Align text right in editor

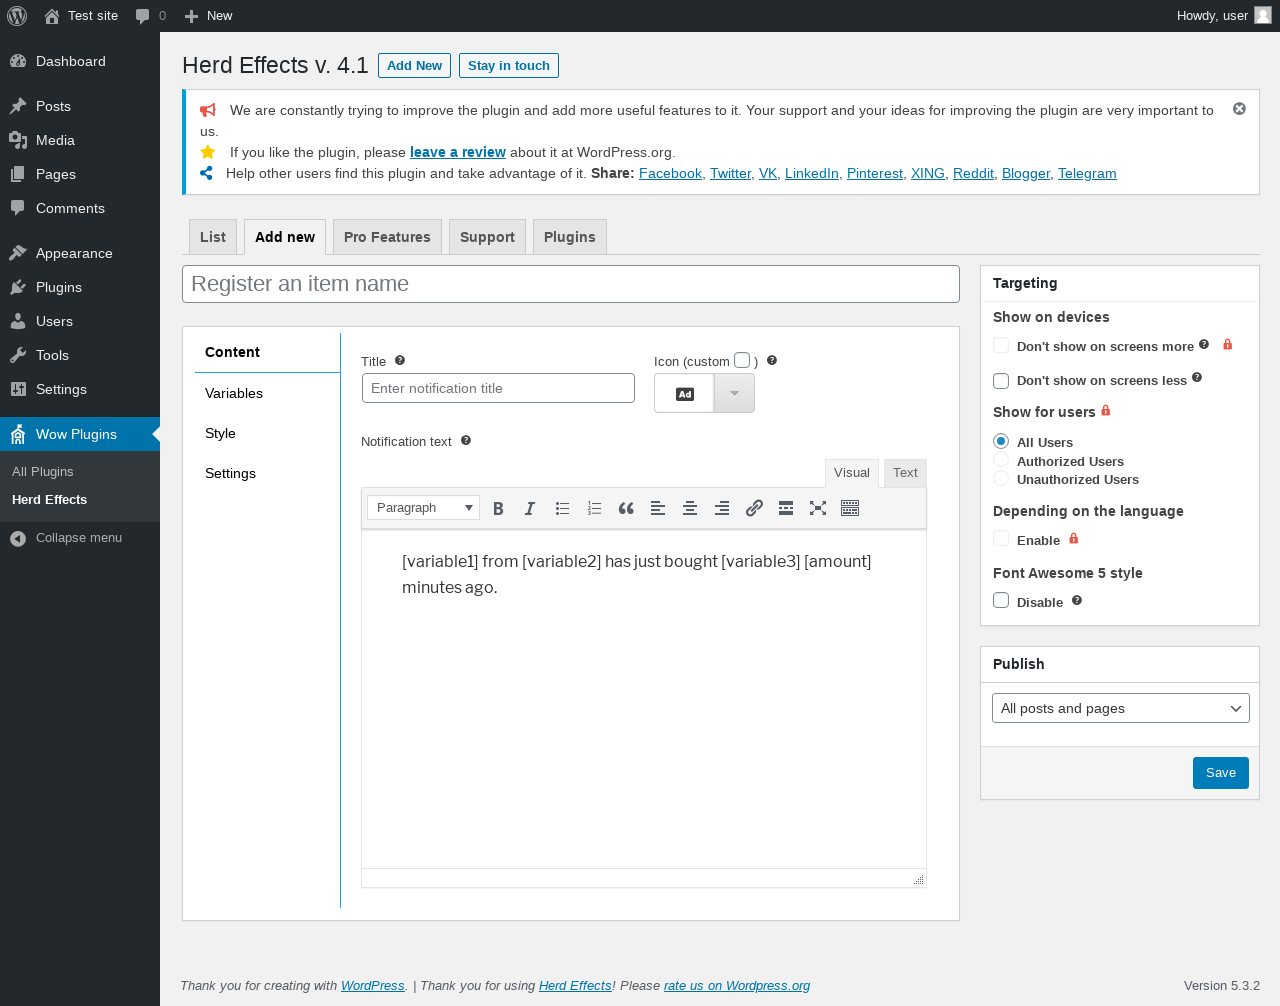(722, 508)
